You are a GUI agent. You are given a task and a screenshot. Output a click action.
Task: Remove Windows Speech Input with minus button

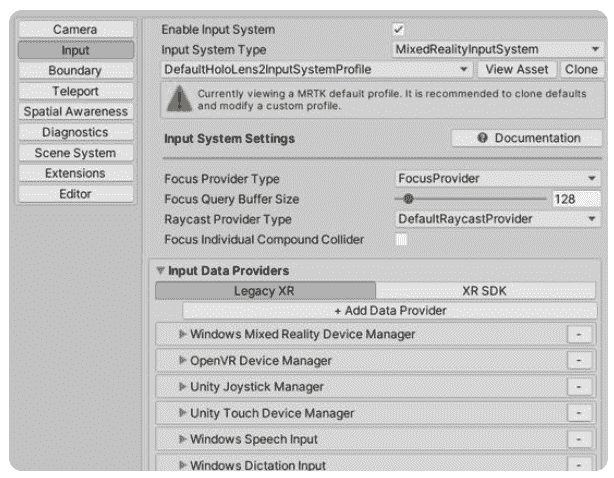579,439
